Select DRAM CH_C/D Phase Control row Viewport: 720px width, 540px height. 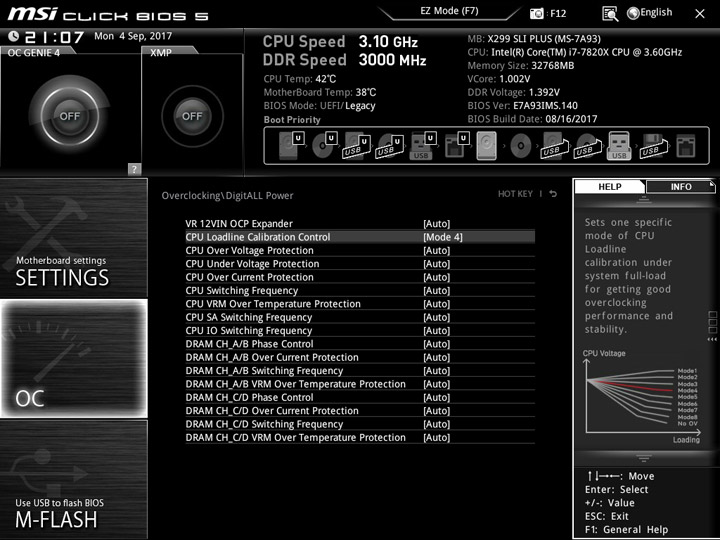click(360, 397)
